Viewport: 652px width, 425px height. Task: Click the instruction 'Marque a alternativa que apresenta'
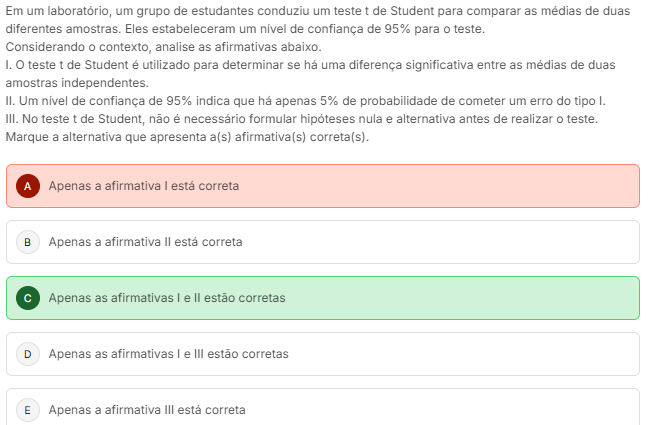(187, 137)
